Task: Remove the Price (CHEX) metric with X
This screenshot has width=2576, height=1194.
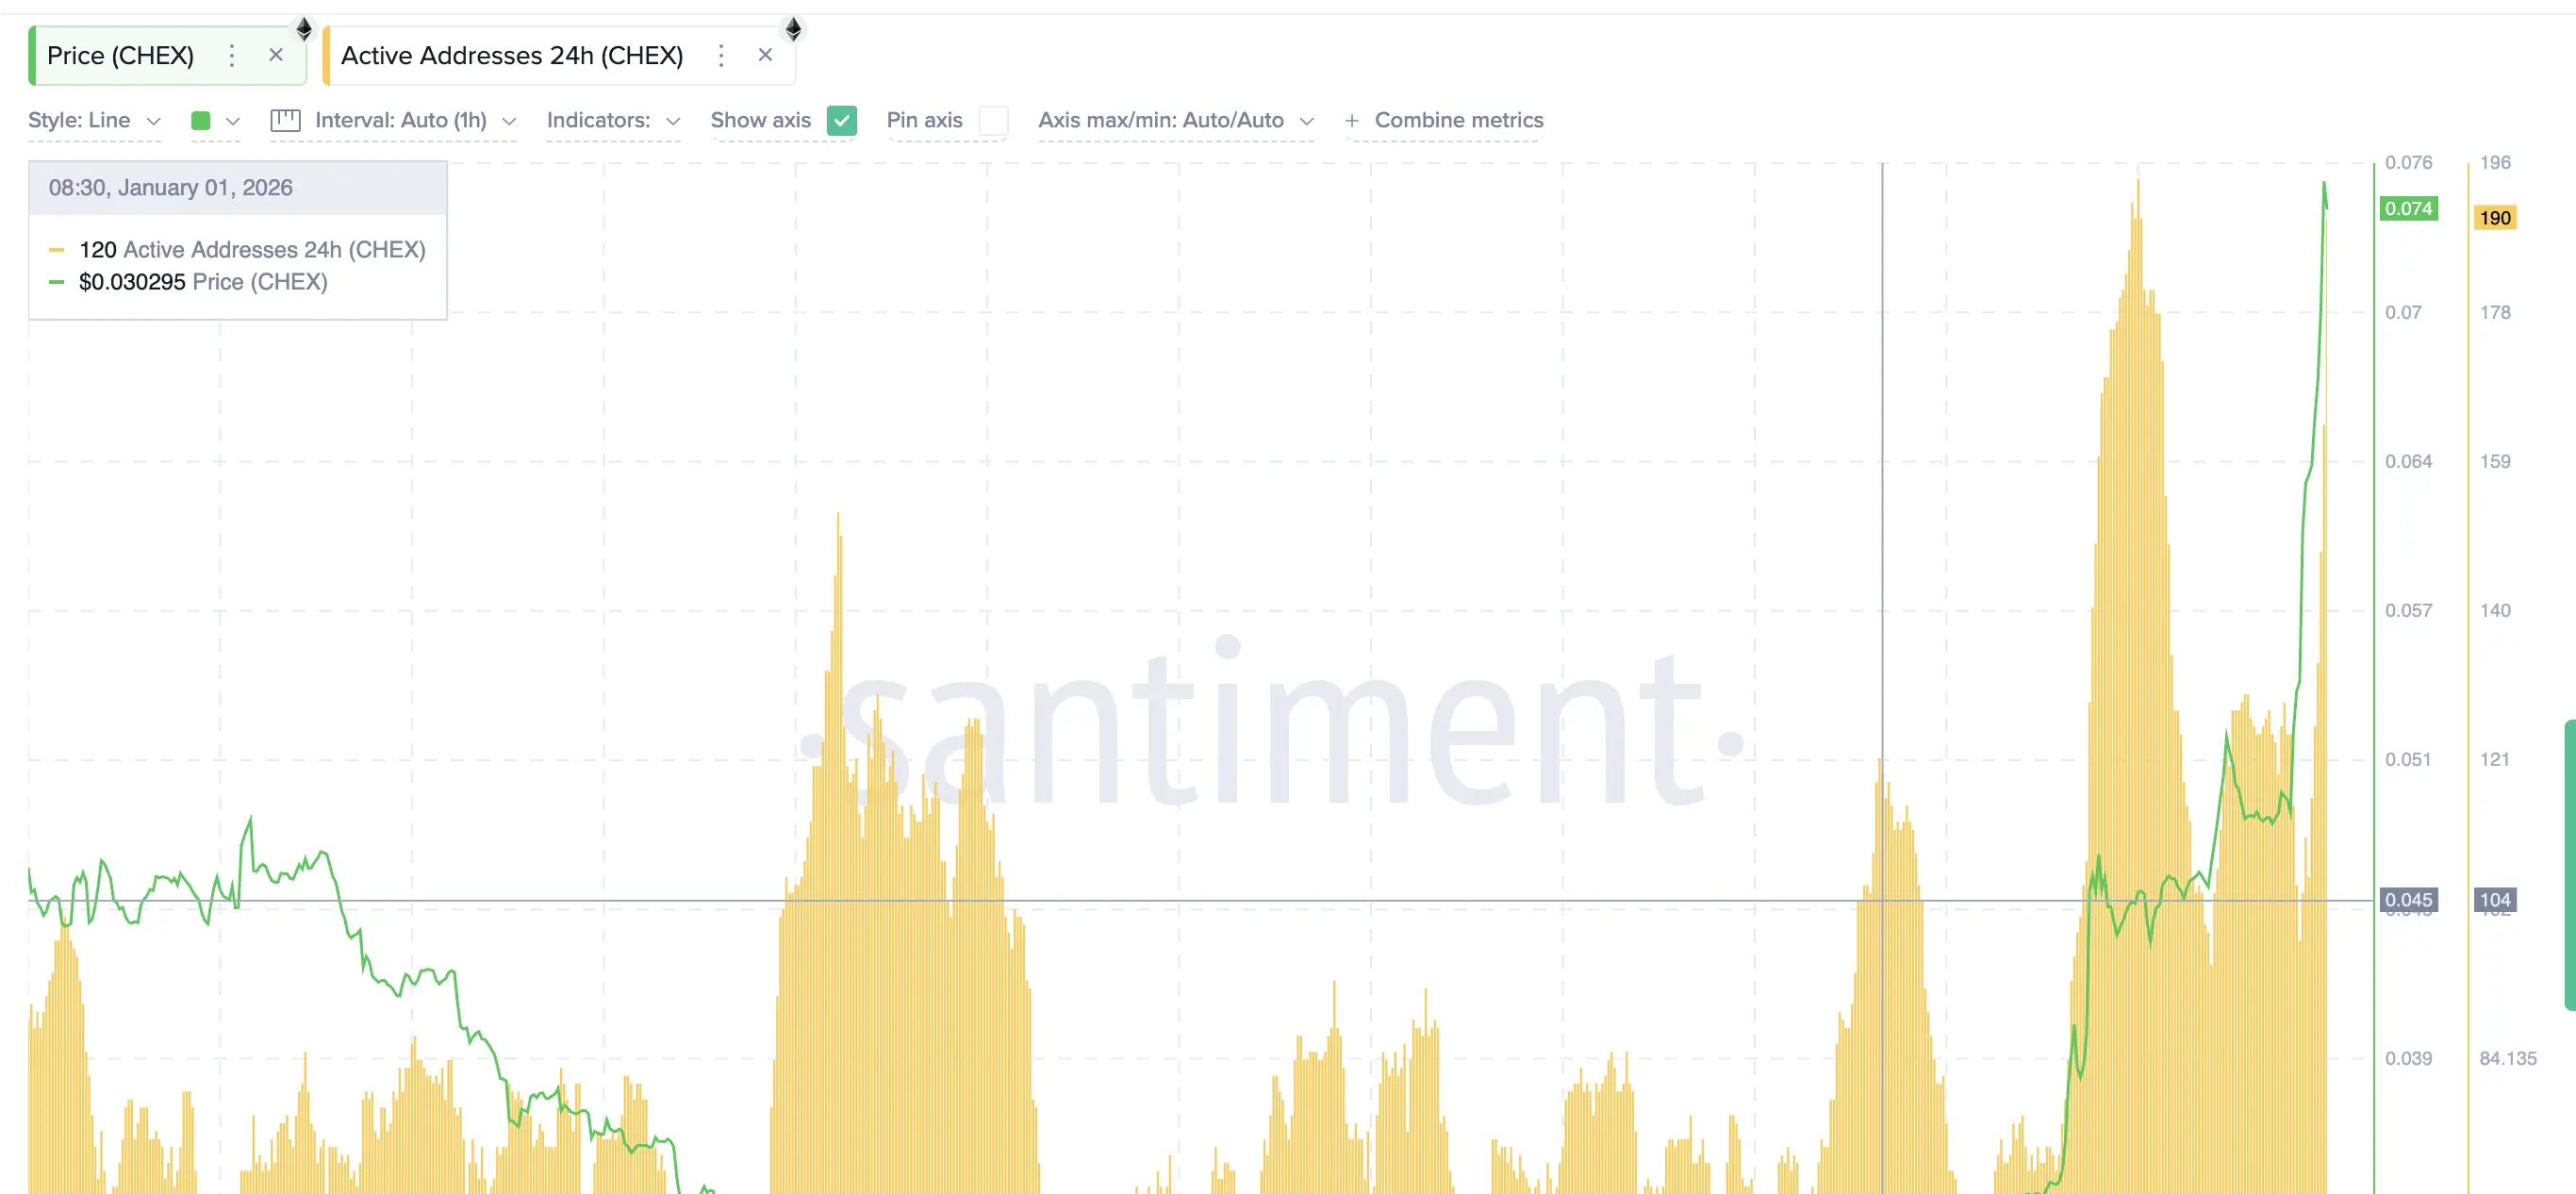Action: click(276, 55)
